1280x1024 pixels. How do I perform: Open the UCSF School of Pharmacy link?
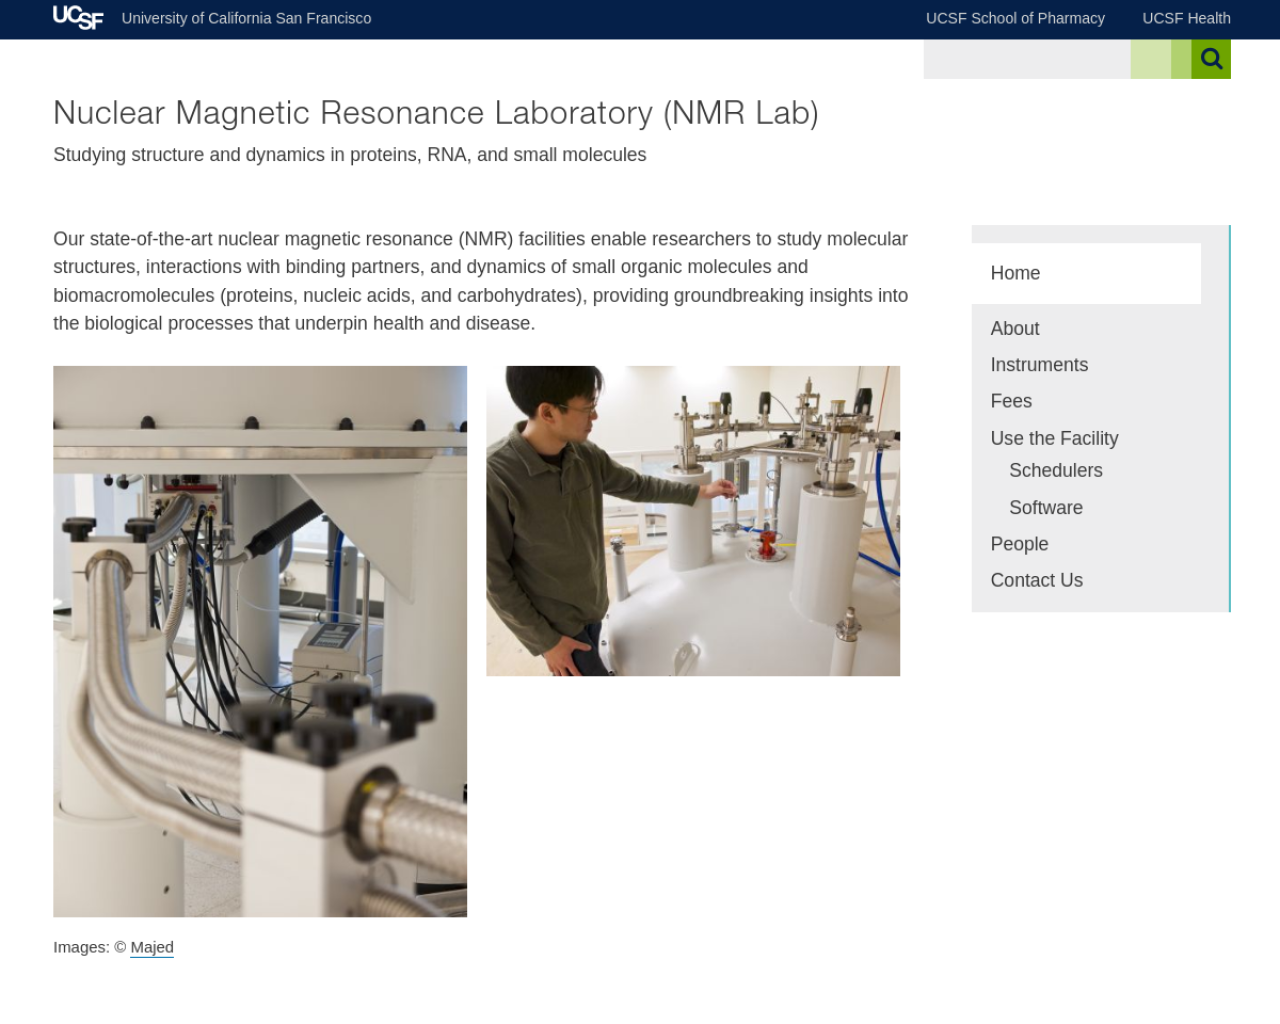pyautogui.click(x=1015, y=18)
